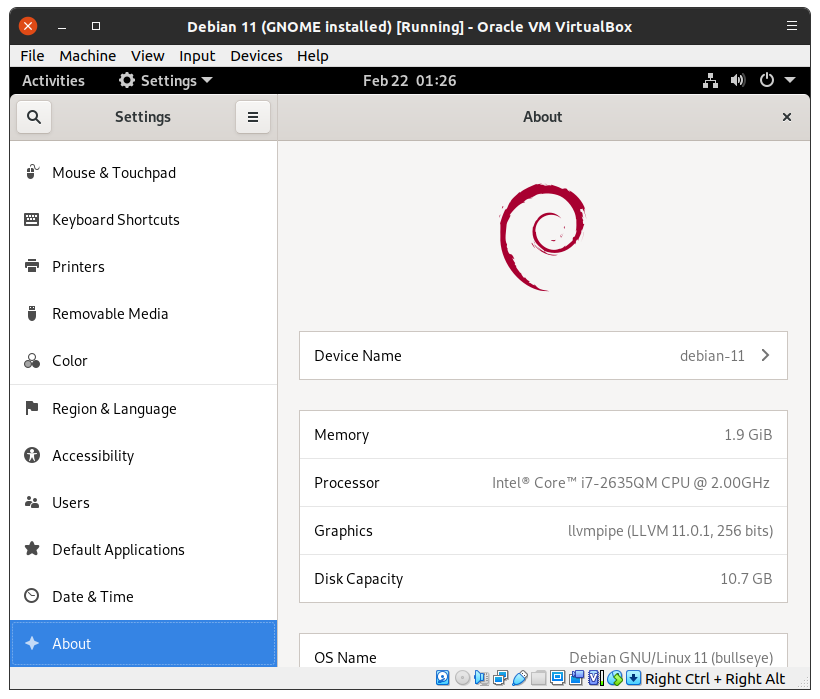Close the Settings About window
The image size is (820, 699).
[x=787, y=117]
